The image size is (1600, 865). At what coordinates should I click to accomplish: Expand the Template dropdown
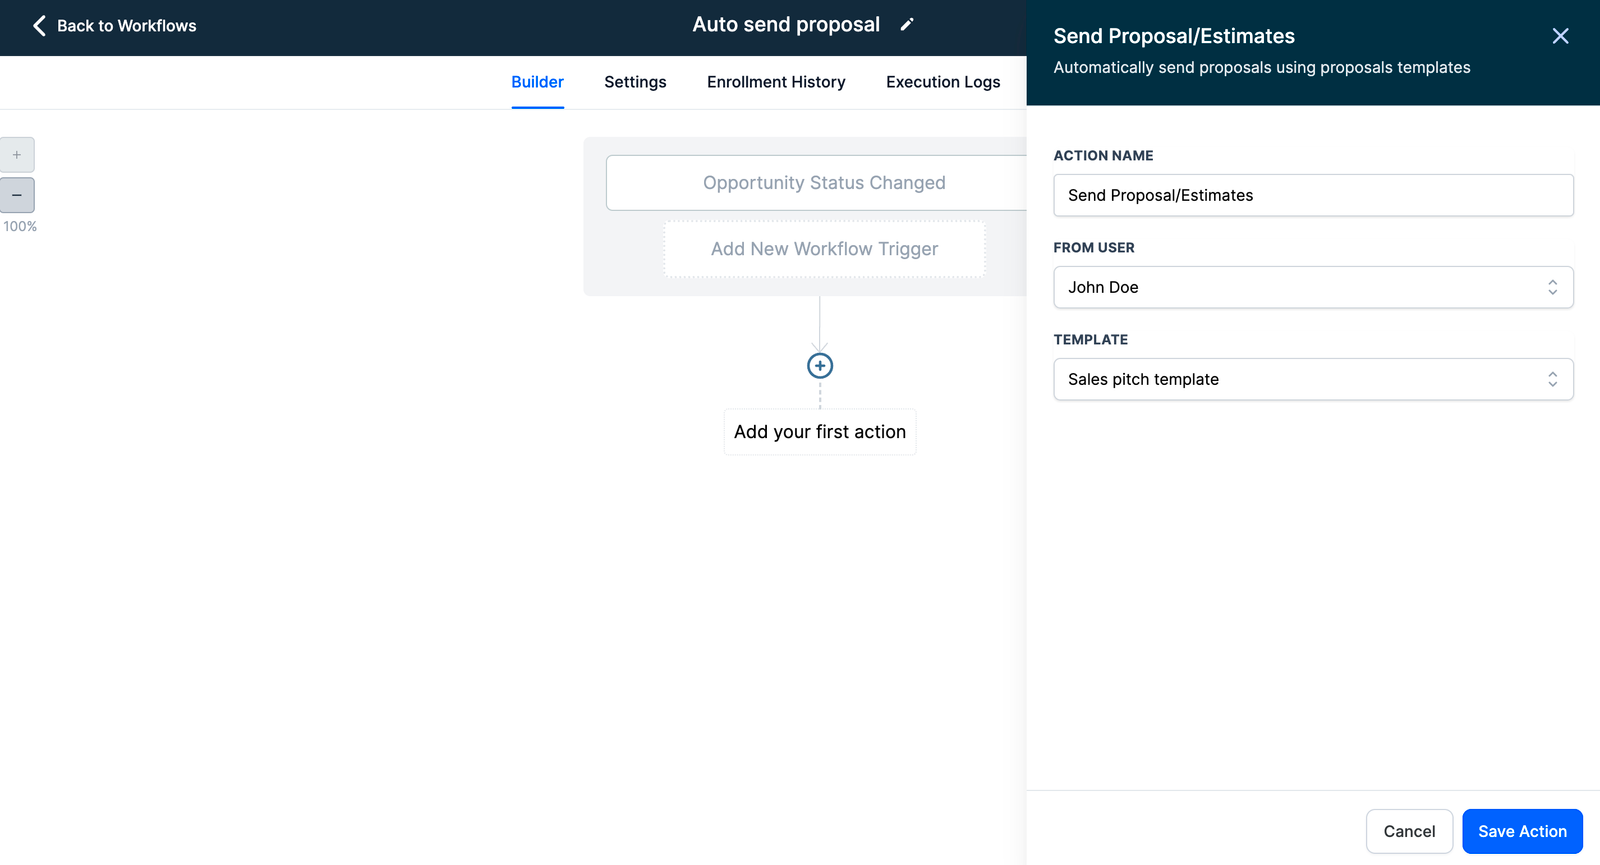tap(1312, 379)
